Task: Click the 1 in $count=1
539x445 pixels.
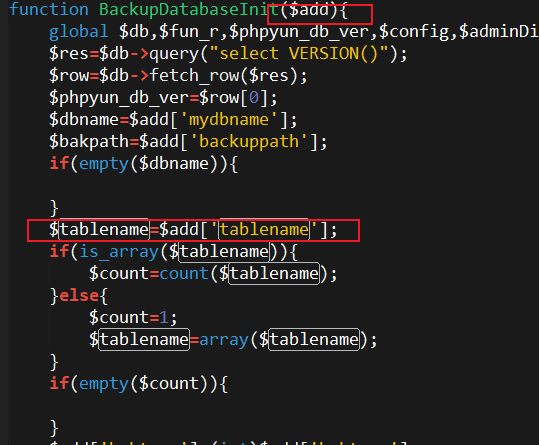Action: pyautogui.click(x=164, y=318)
